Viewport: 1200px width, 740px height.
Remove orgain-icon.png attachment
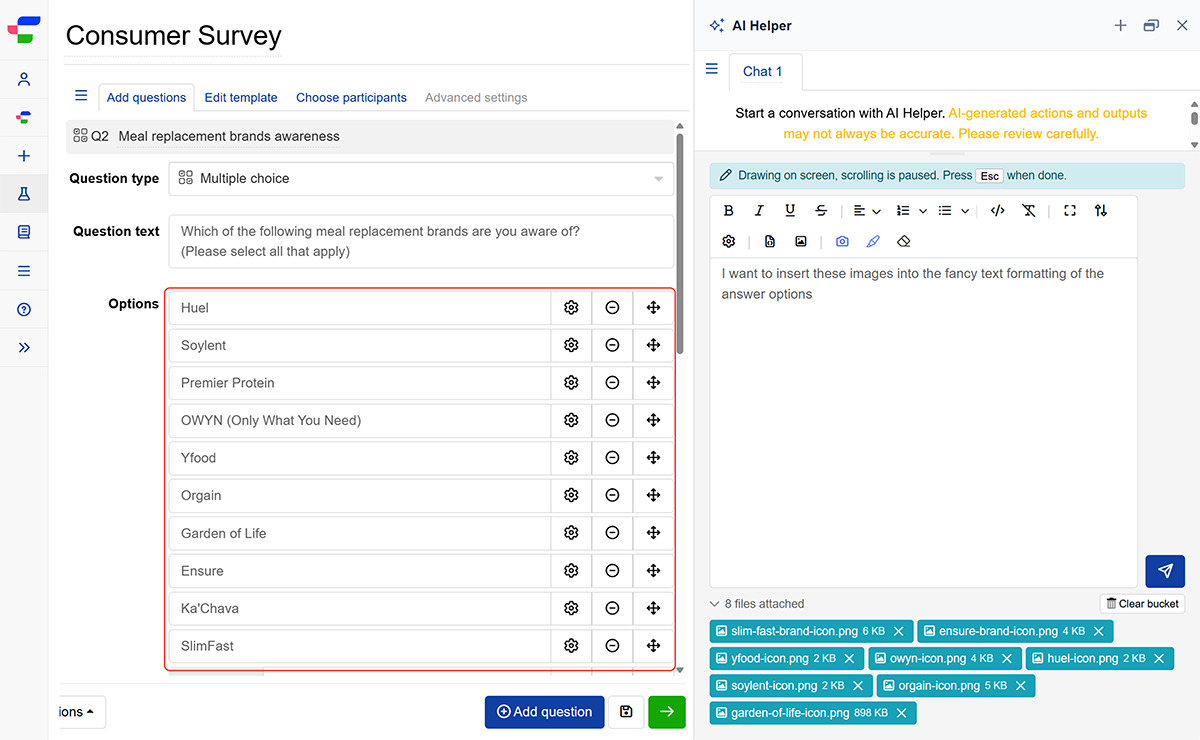pyautogui.click(x=1021, y=686)
